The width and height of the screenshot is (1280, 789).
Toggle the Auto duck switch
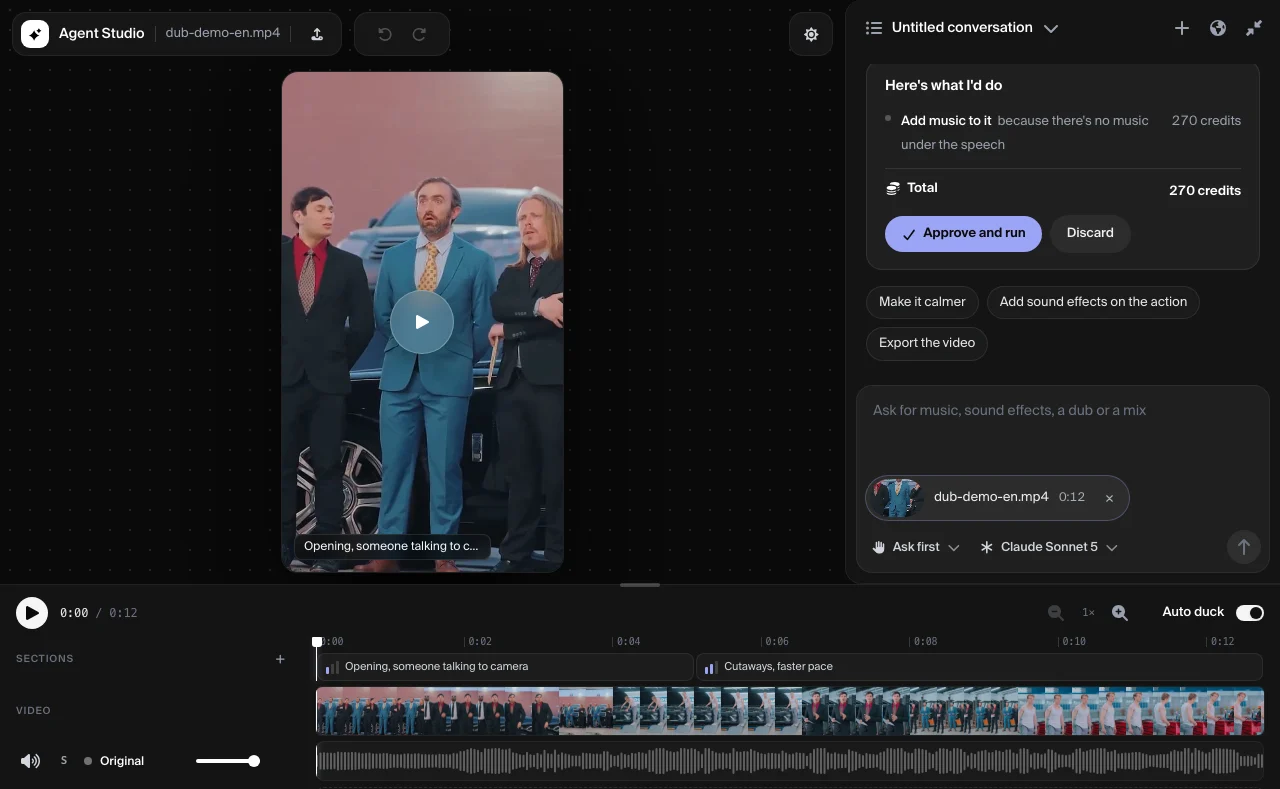1250,612
